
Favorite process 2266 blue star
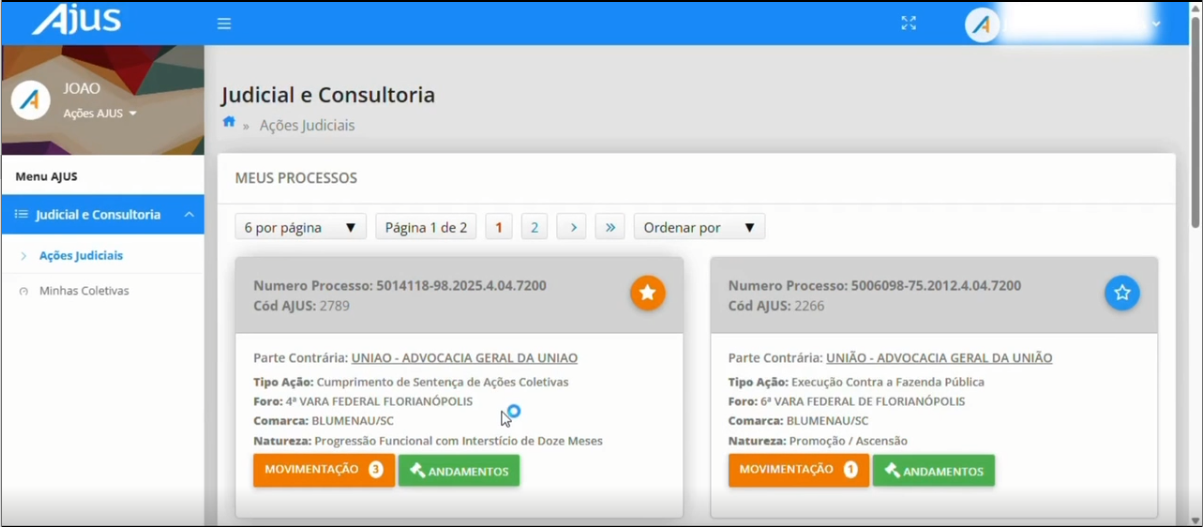pos(1122,293)
